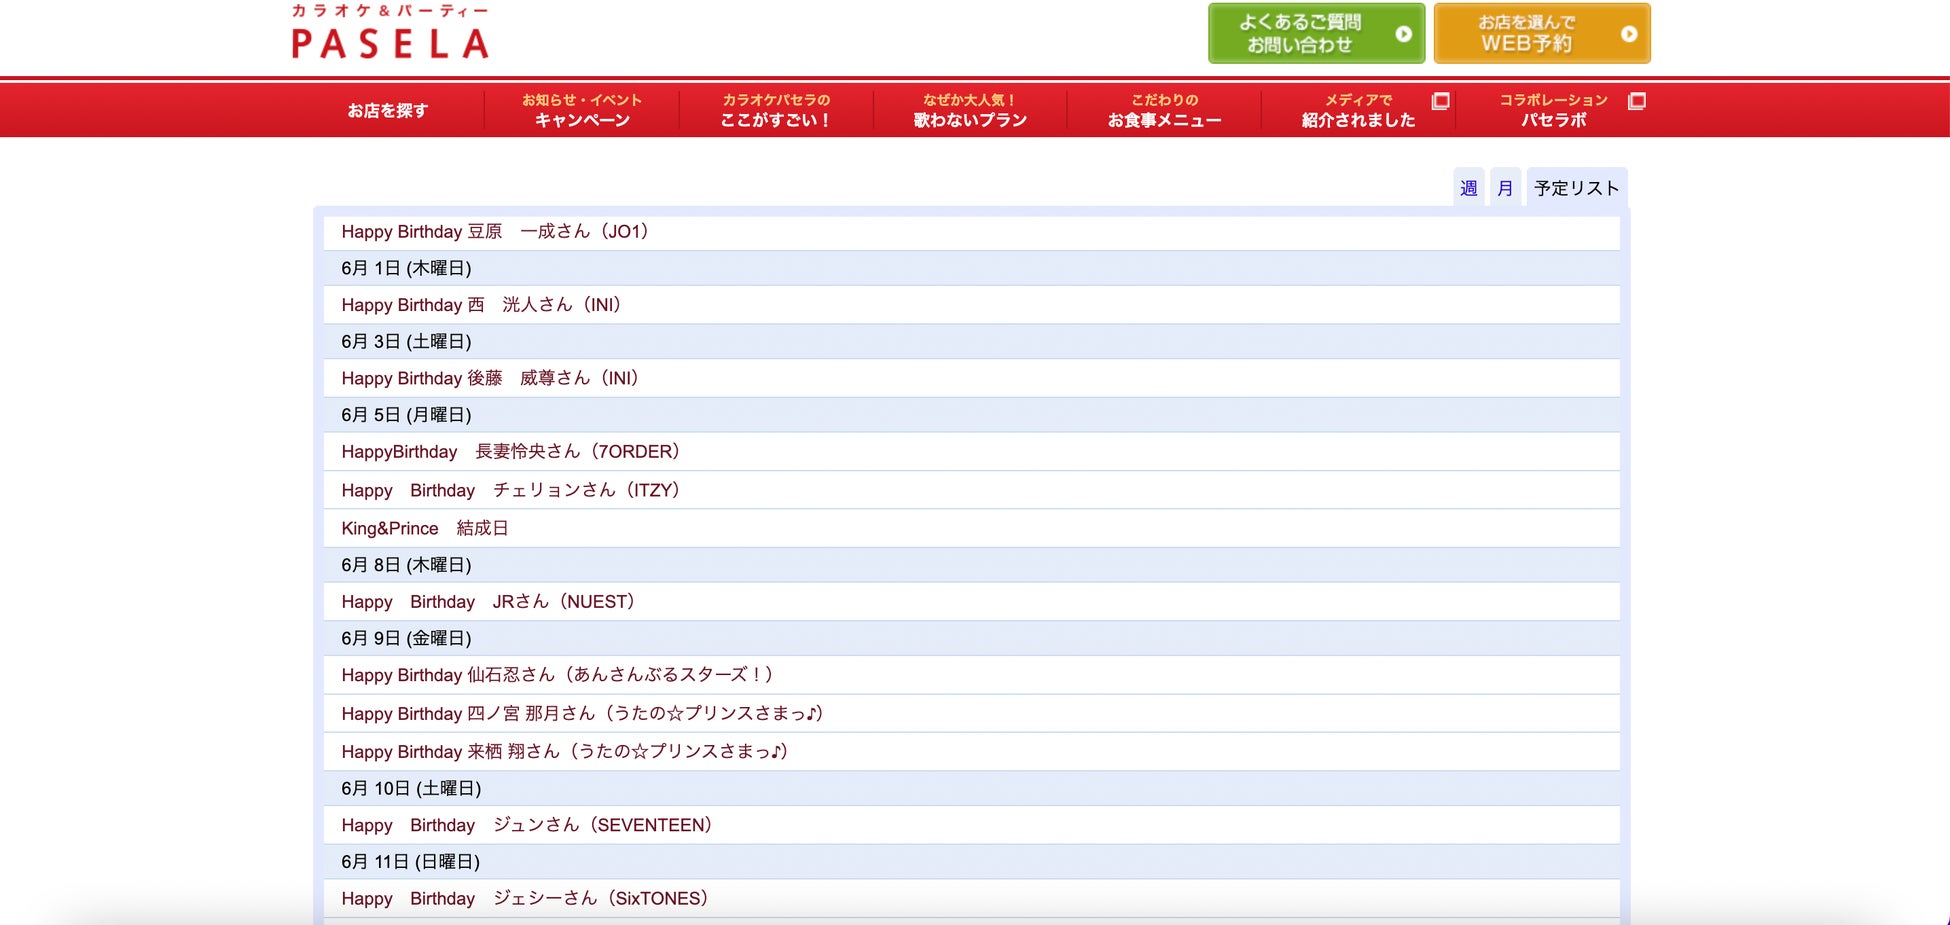Open メディアで紹介されました menu item
The image size is (1950, 925).
coord(1358,110)
